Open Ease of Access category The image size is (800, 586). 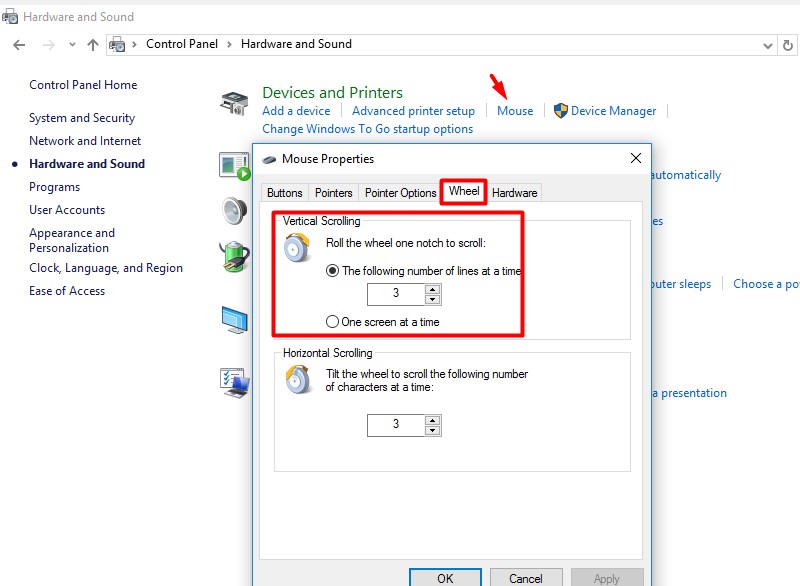coord(67,291)
